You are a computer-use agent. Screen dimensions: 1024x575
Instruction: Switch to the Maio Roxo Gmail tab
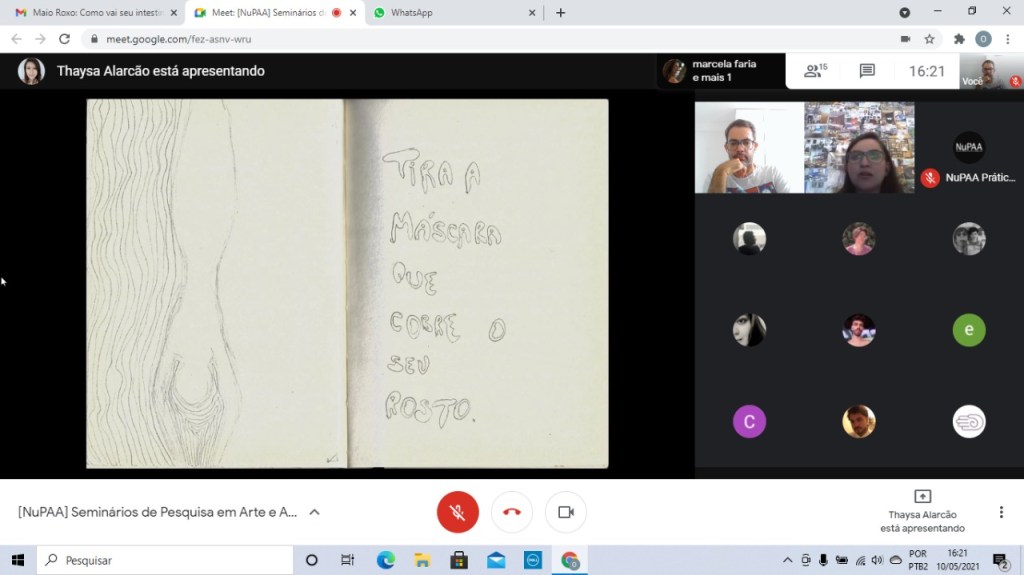coord(90,13)
